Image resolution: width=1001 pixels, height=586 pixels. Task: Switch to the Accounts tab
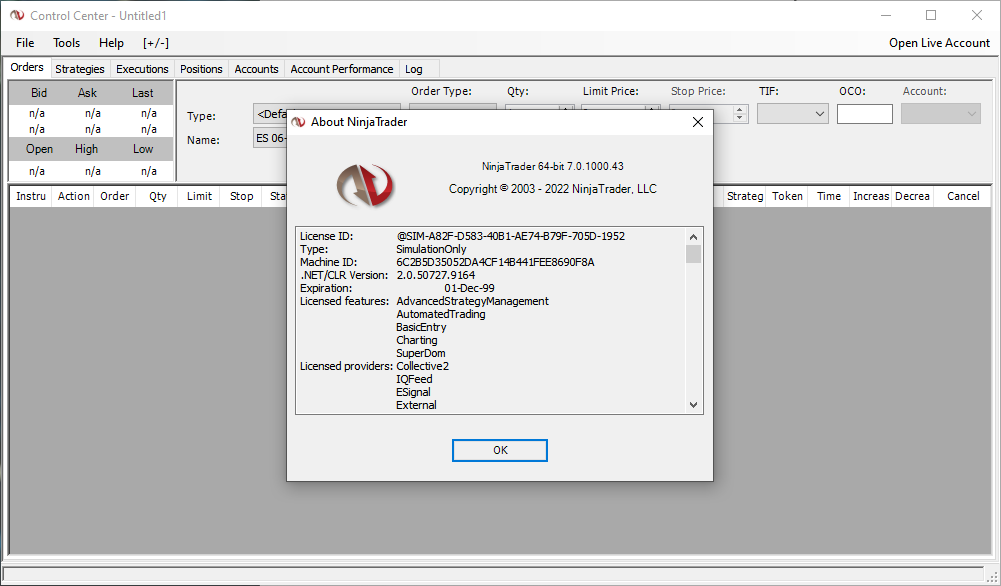pyautogui.click(x=256, y=69)
